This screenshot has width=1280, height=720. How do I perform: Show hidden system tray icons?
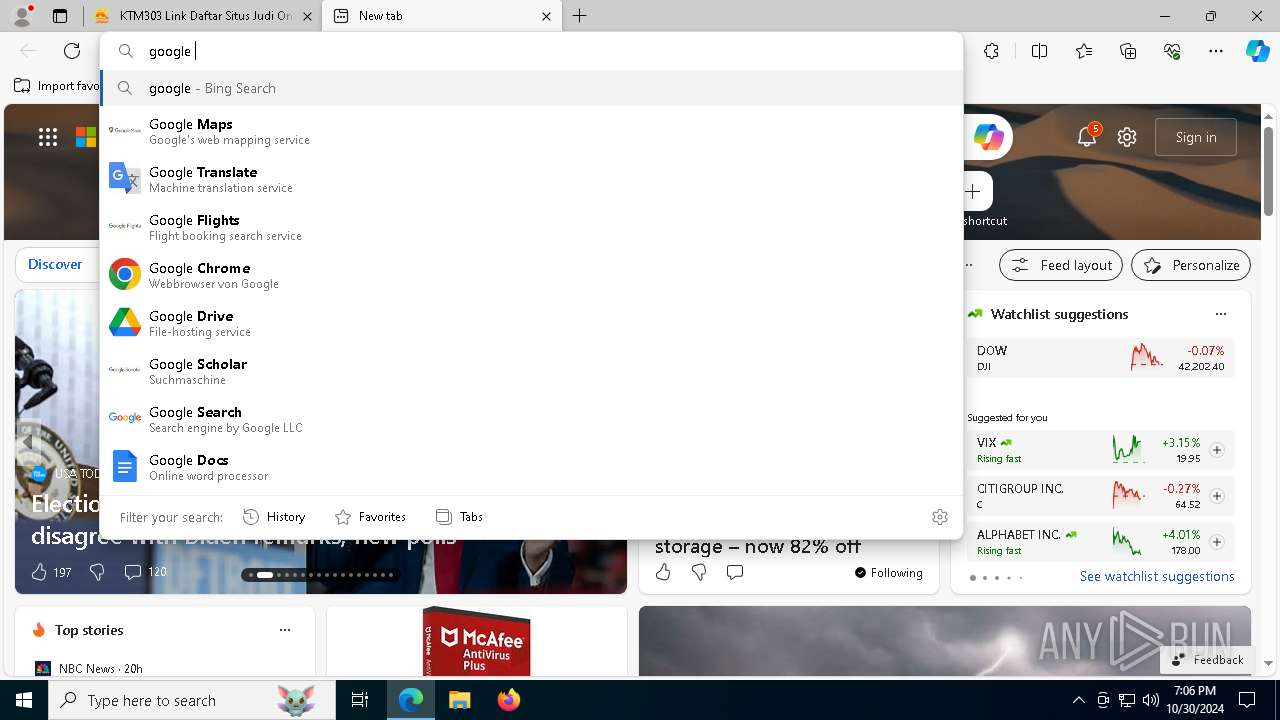pos(1078,700)
